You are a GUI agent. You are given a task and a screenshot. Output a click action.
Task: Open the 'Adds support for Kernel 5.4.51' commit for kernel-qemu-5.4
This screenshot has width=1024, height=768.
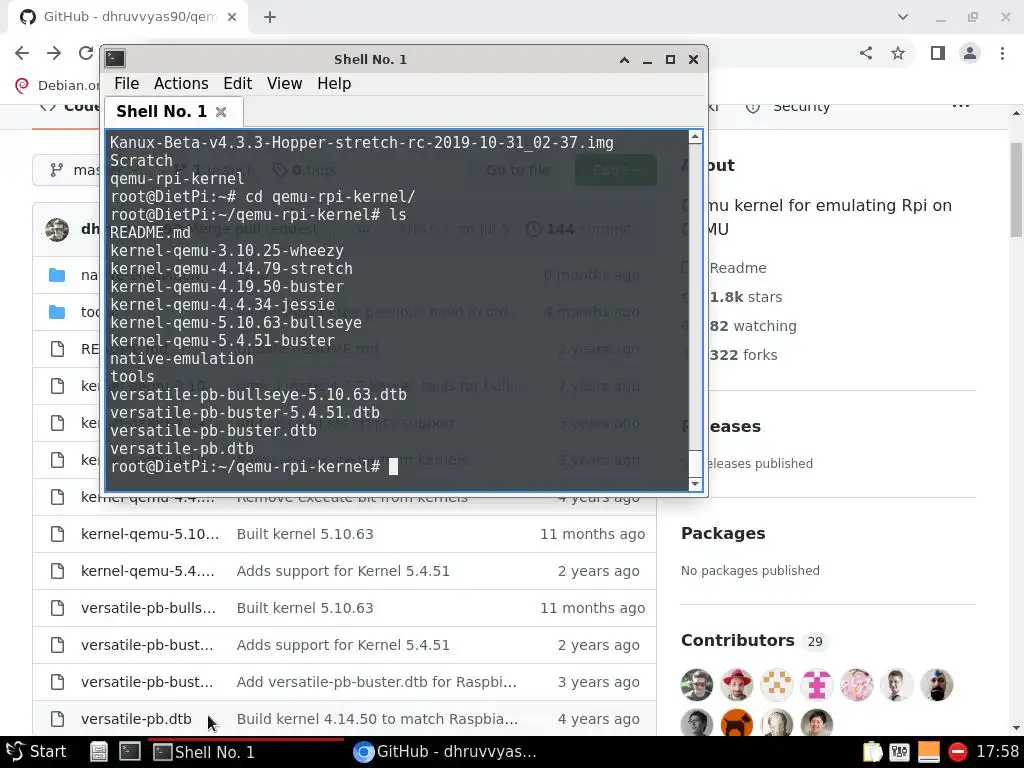(x=343, y=571)
